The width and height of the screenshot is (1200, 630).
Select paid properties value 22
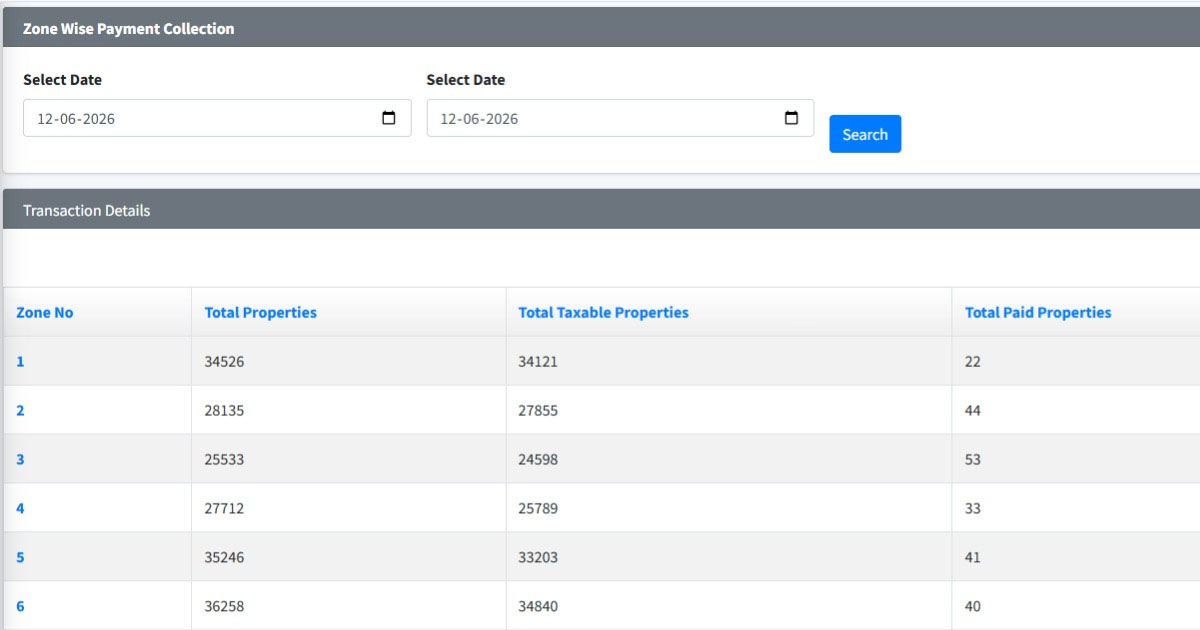point(973,361)
